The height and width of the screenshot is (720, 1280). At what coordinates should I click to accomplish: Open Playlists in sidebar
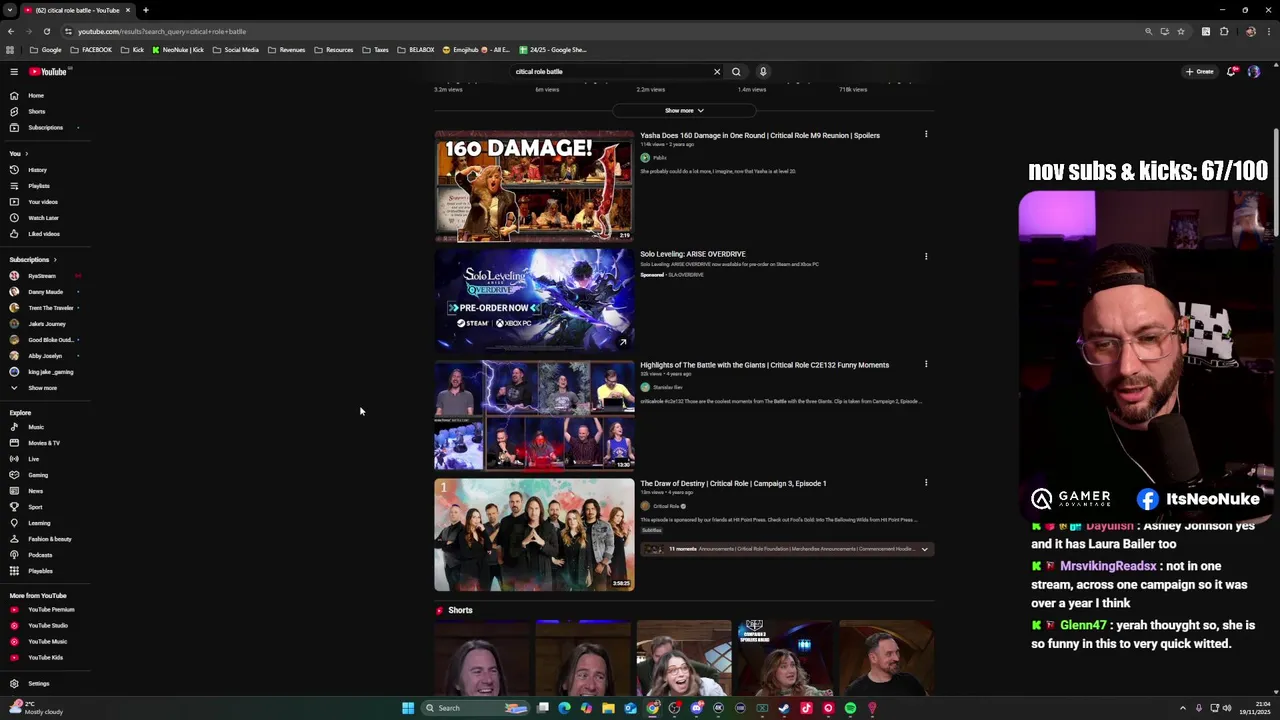(x=39, y=186)
